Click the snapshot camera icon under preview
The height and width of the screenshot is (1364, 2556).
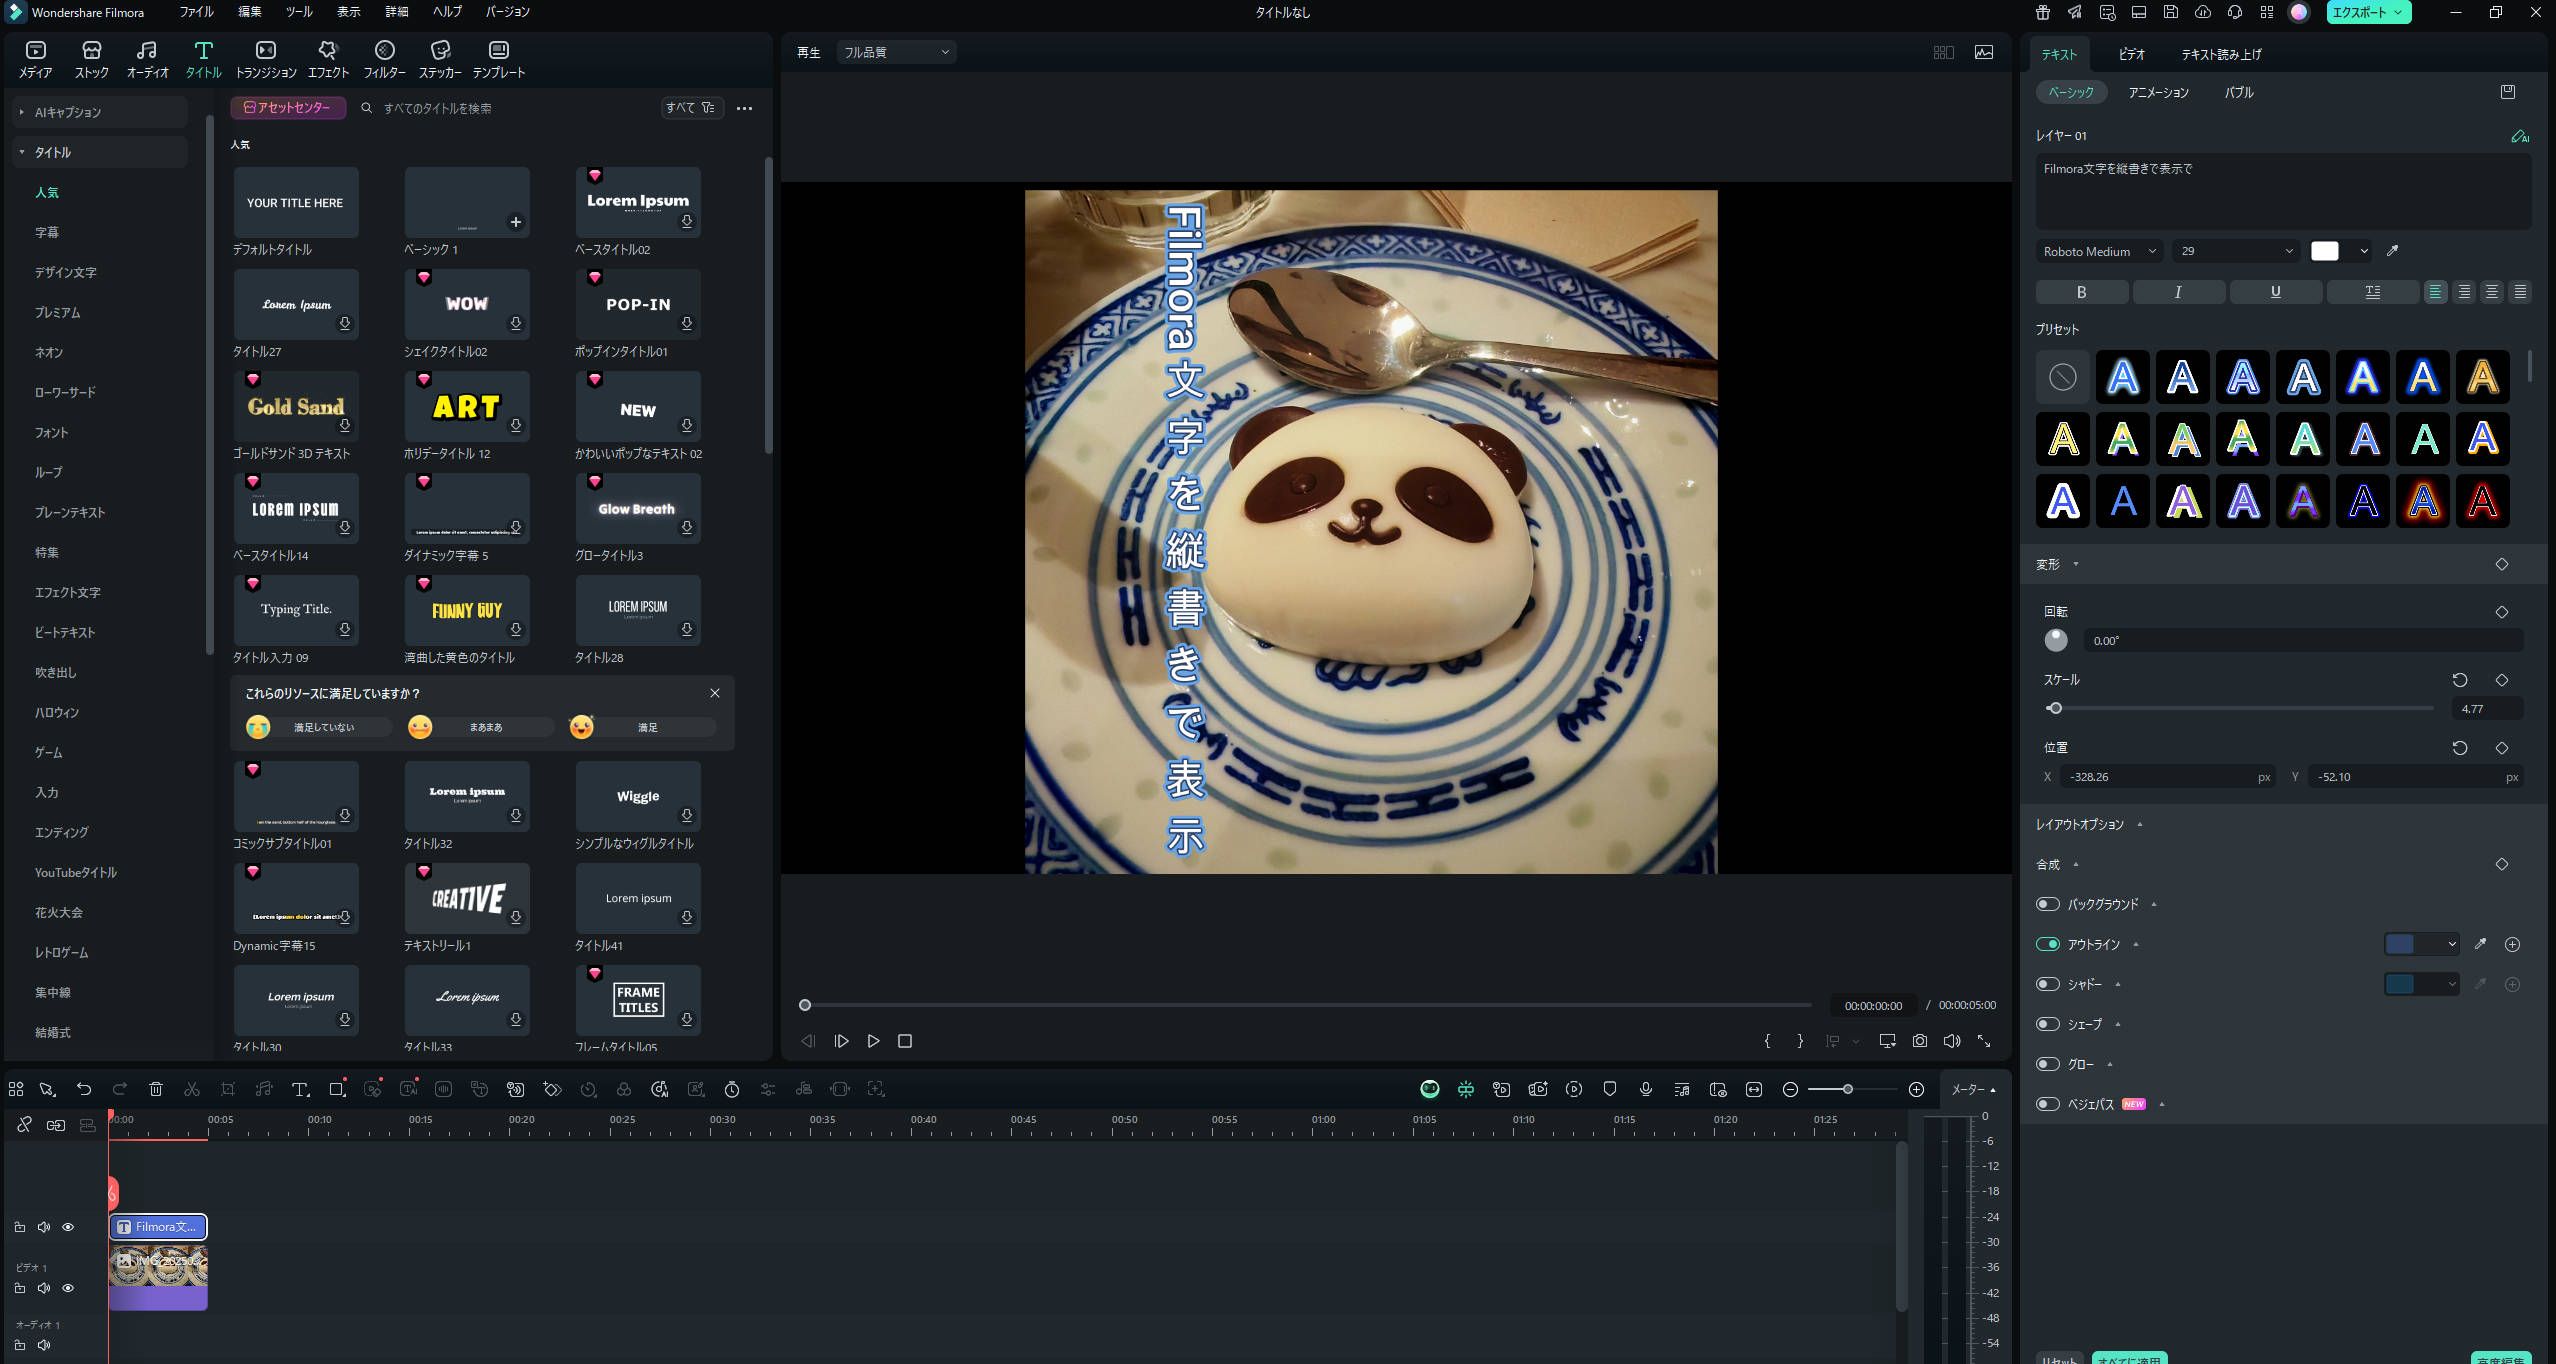click(x=1919, y=1041)
